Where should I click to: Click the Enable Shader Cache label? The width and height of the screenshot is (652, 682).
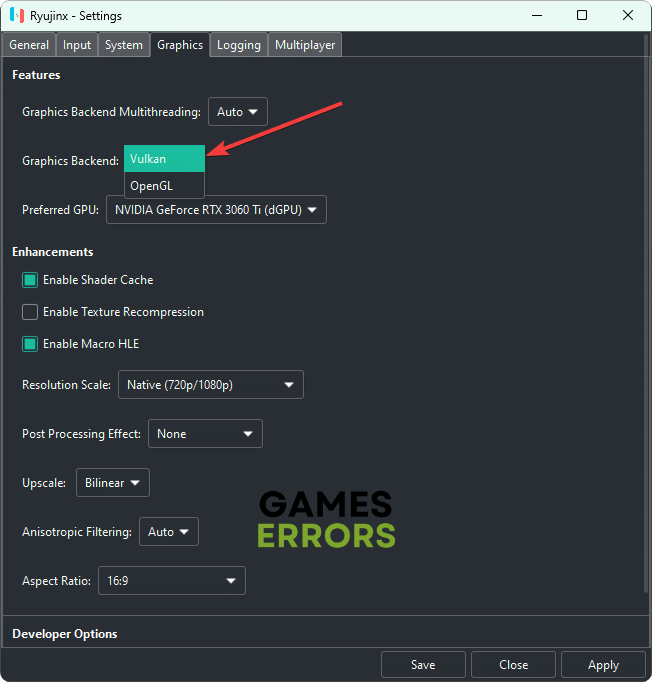98,280
